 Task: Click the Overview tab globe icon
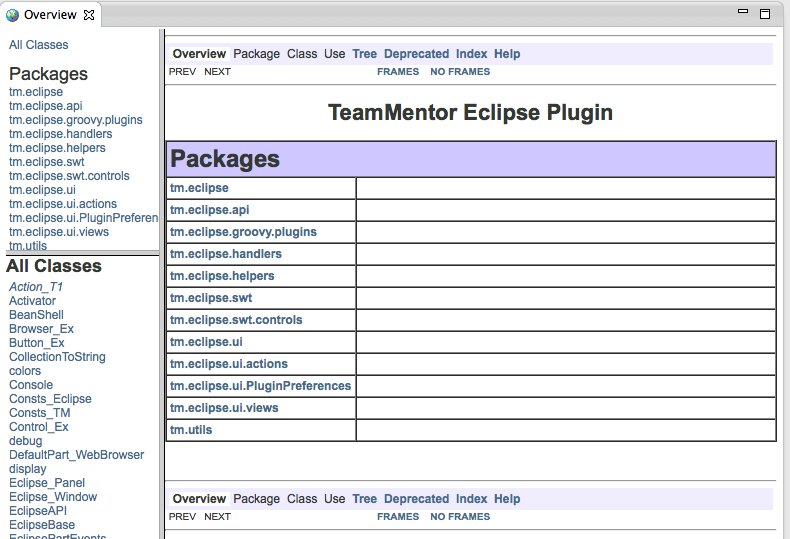click(12, 15)
